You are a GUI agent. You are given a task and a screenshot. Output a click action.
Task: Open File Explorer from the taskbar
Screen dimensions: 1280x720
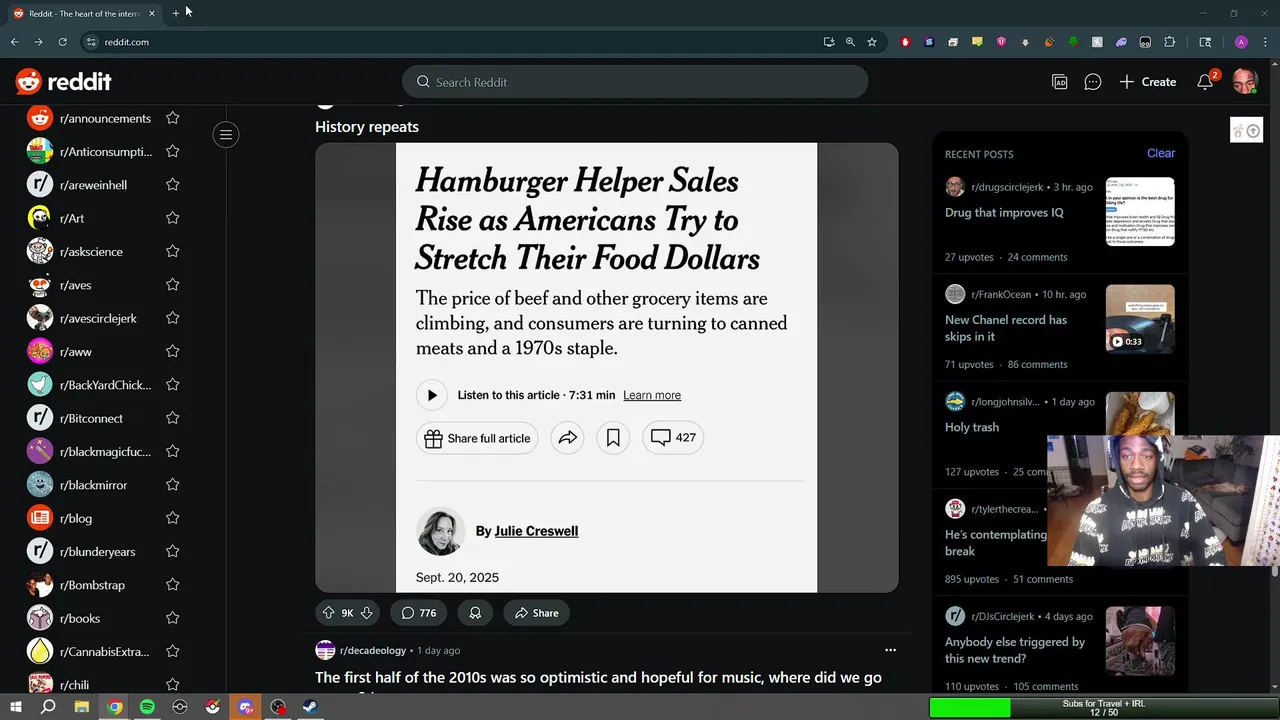point(82,707)
